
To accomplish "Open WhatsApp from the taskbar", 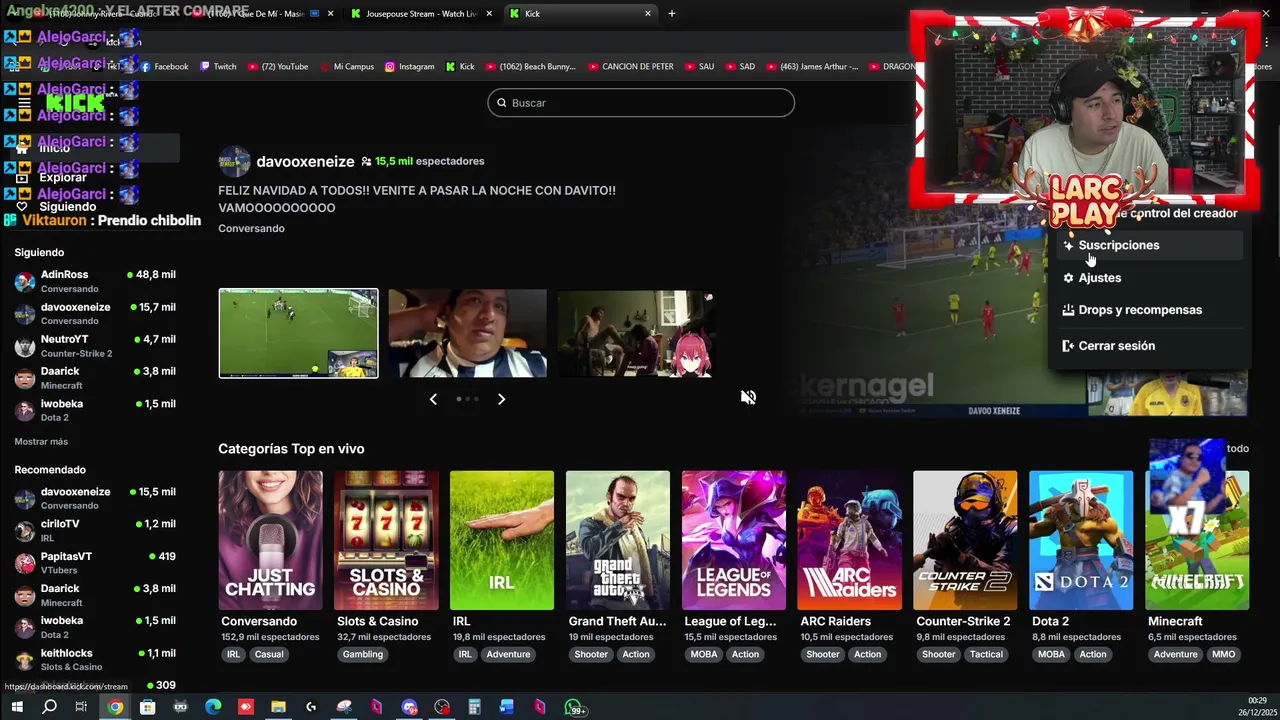I will [x=574, y=708].
